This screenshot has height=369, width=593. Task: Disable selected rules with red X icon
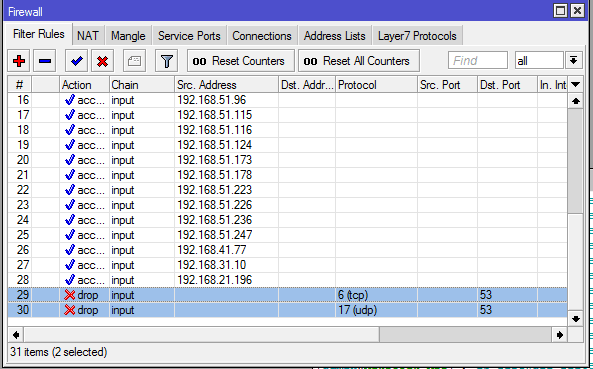click(102, 61)
